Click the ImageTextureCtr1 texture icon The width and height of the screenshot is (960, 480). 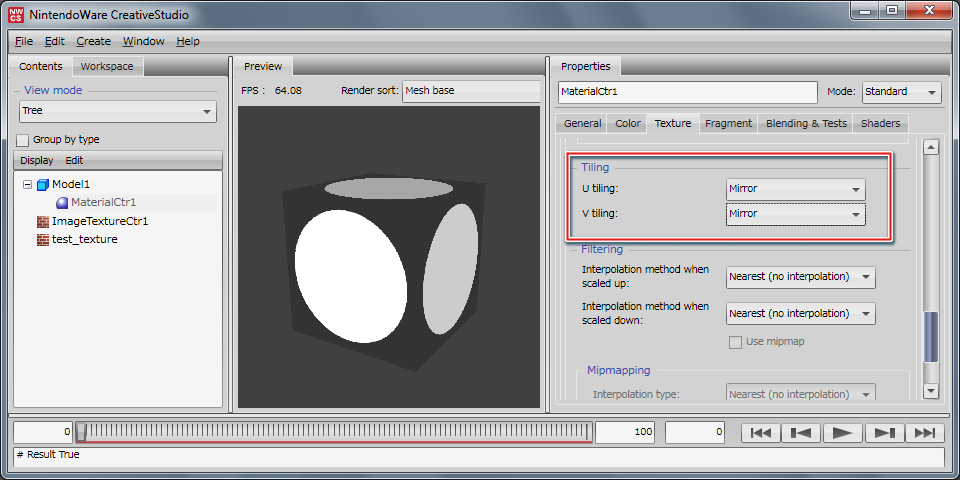pyautogui.click(x=42, y=221)
